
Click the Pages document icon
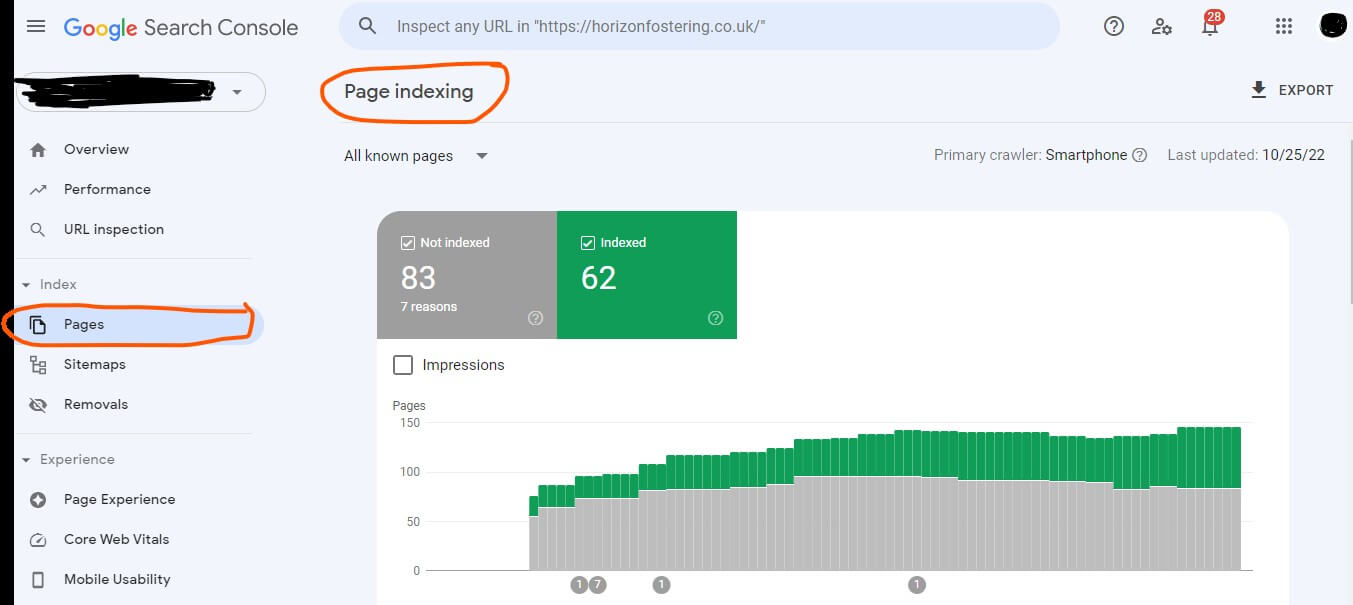(38, 325)
